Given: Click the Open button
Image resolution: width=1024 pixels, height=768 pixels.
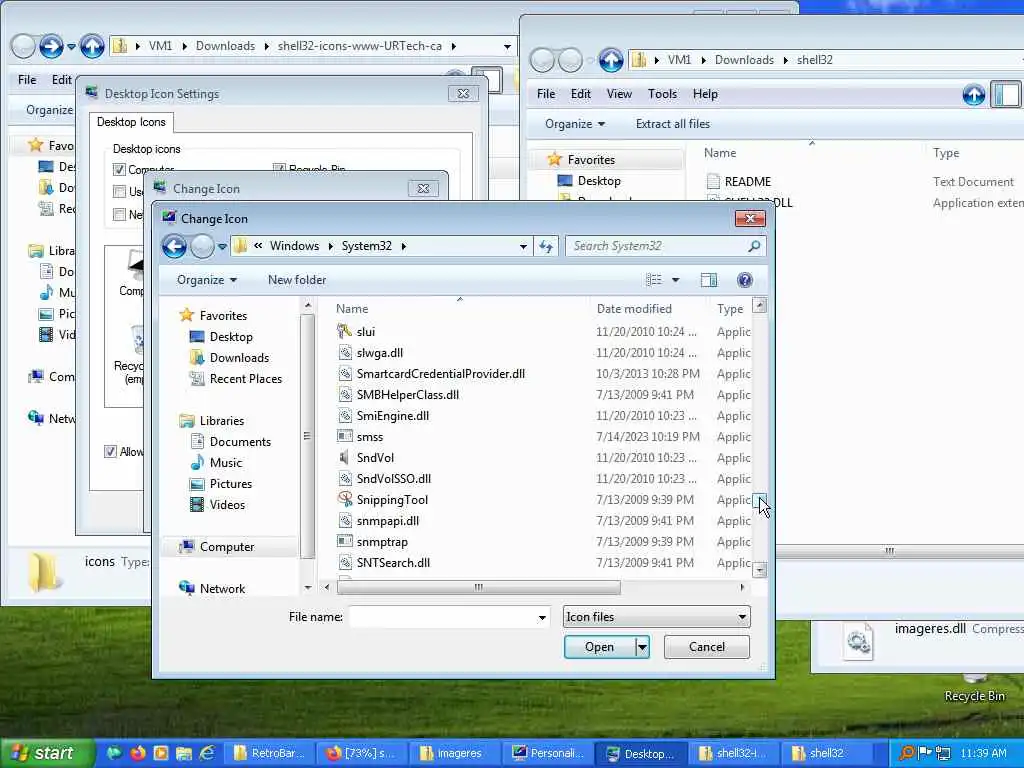Looking at the screenshot, I should [x=600, y=647].
